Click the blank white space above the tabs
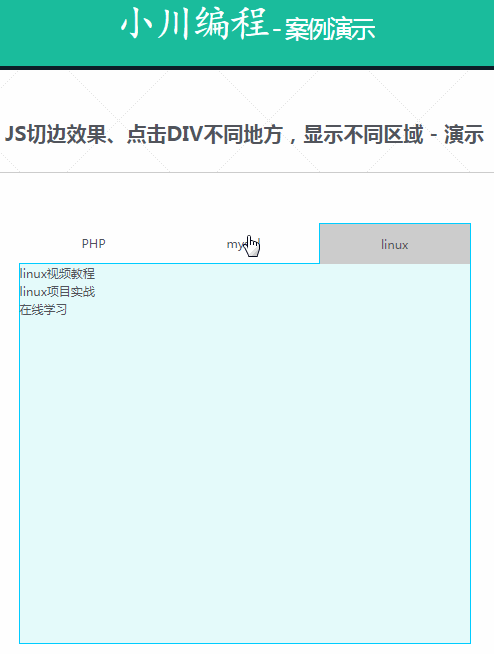Image resolution: width=494 pixels, height=654 pixels. 247,198
